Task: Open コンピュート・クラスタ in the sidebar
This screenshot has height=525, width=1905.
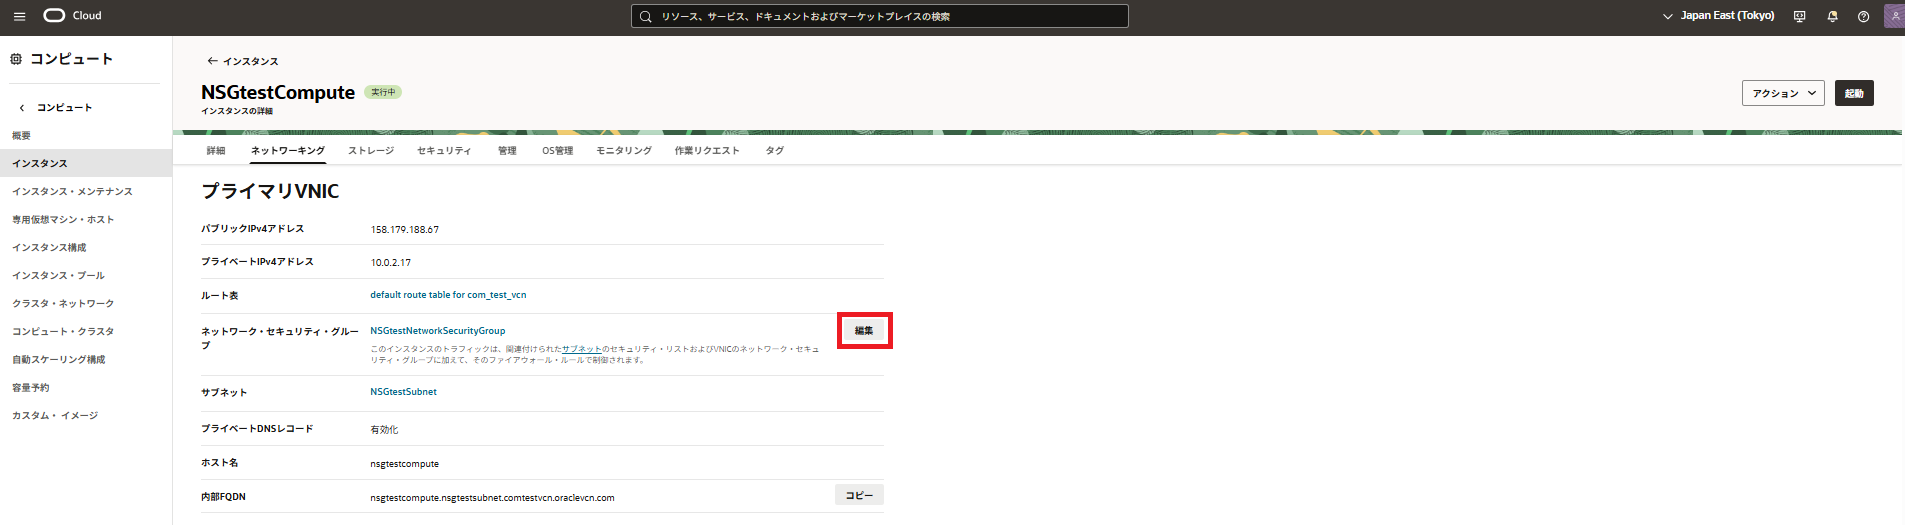Action: click(63, 331)
